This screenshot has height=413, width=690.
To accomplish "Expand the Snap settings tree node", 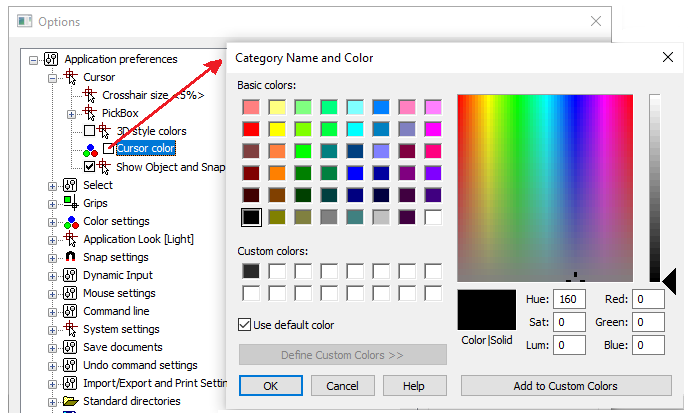I will pyautogui.click(x=52, y=259).
